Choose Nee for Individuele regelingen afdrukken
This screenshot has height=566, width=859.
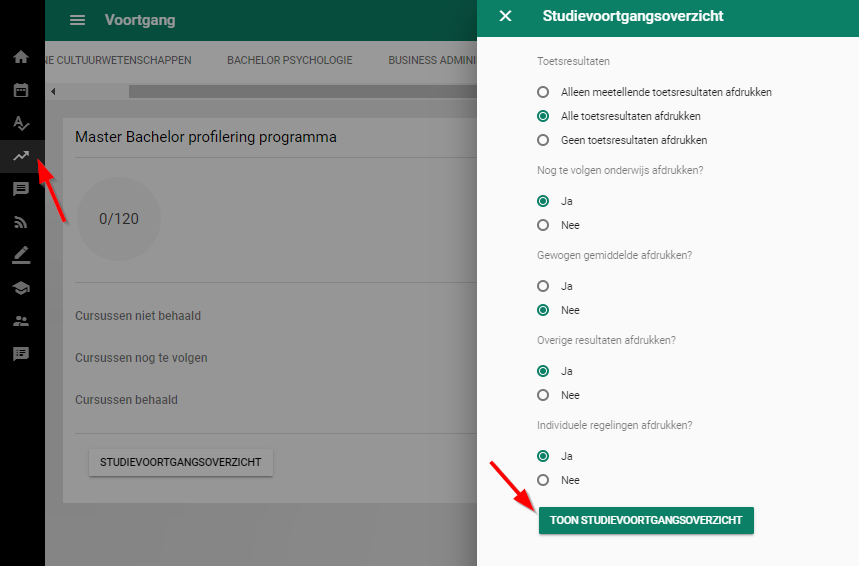point(558,480)
